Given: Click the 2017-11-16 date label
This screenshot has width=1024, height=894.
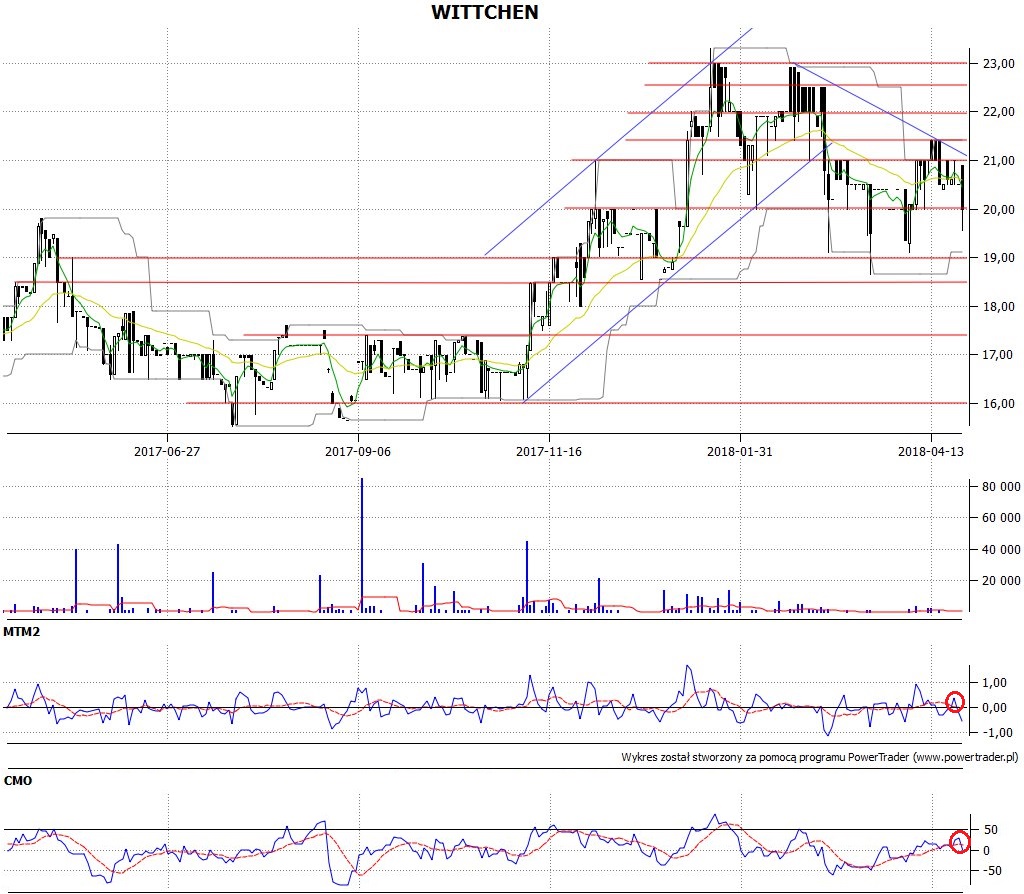Looking at the screenshot, I should click(x=549, y=451).
